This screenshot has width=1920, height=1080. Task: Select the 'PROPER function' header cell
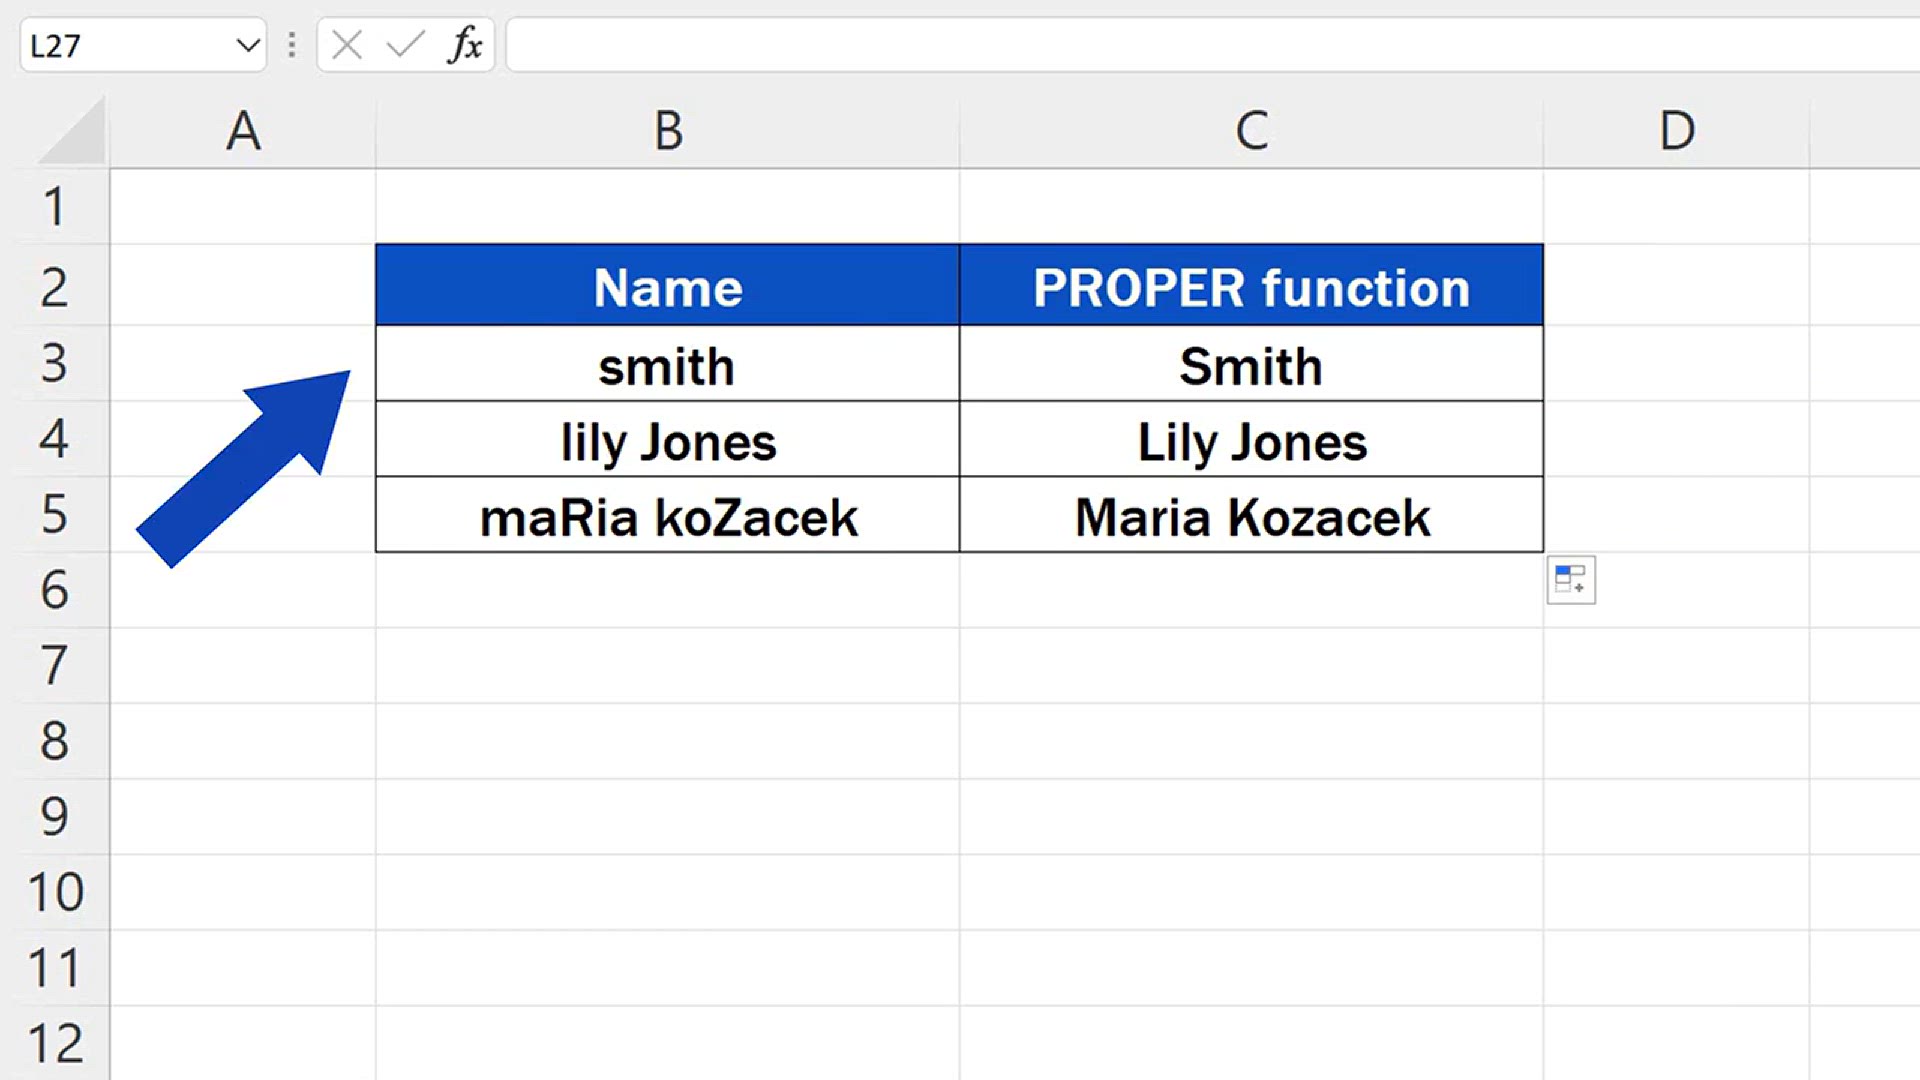coord(1251,287)
